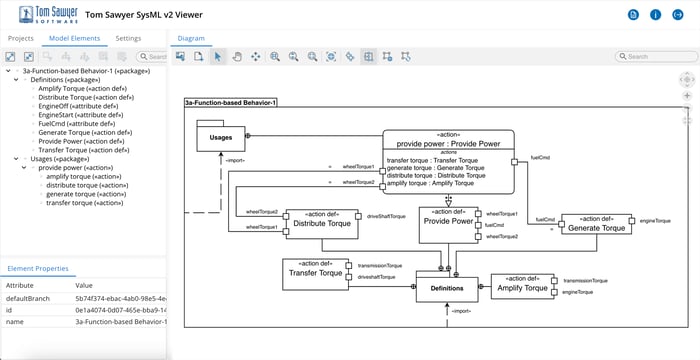Click the third magnifier zoom tool icon

(312, 56)
